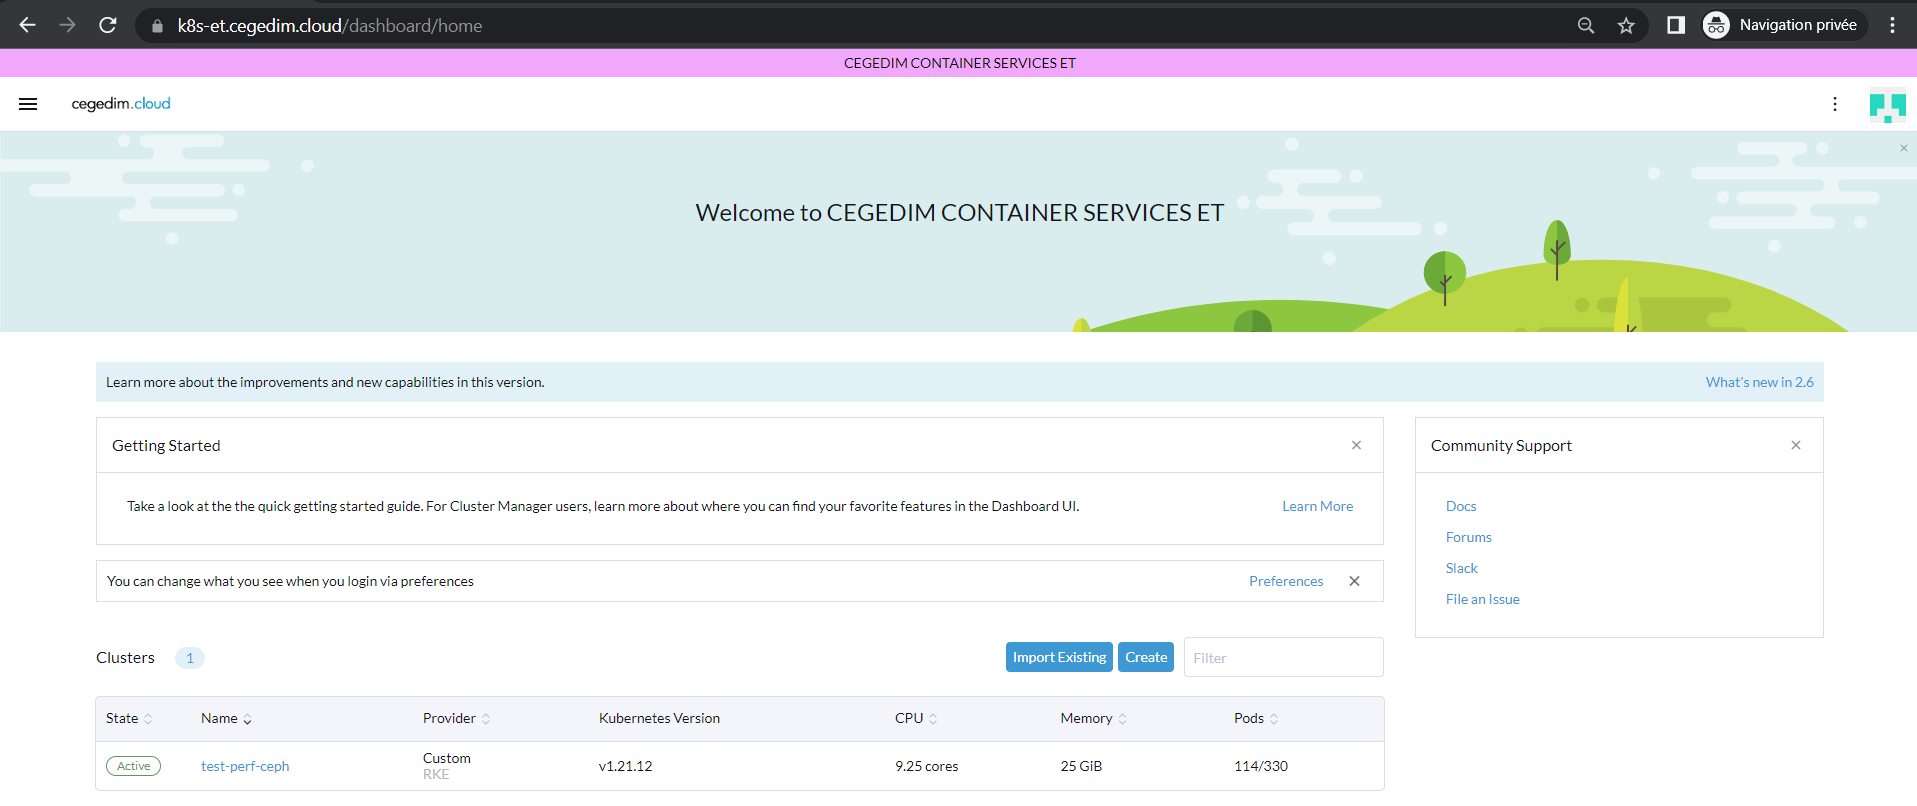Viewport: 1917px width, 806px height.
Task: Dismiss the preferences notice
Action: click(x=1354, y=581)
